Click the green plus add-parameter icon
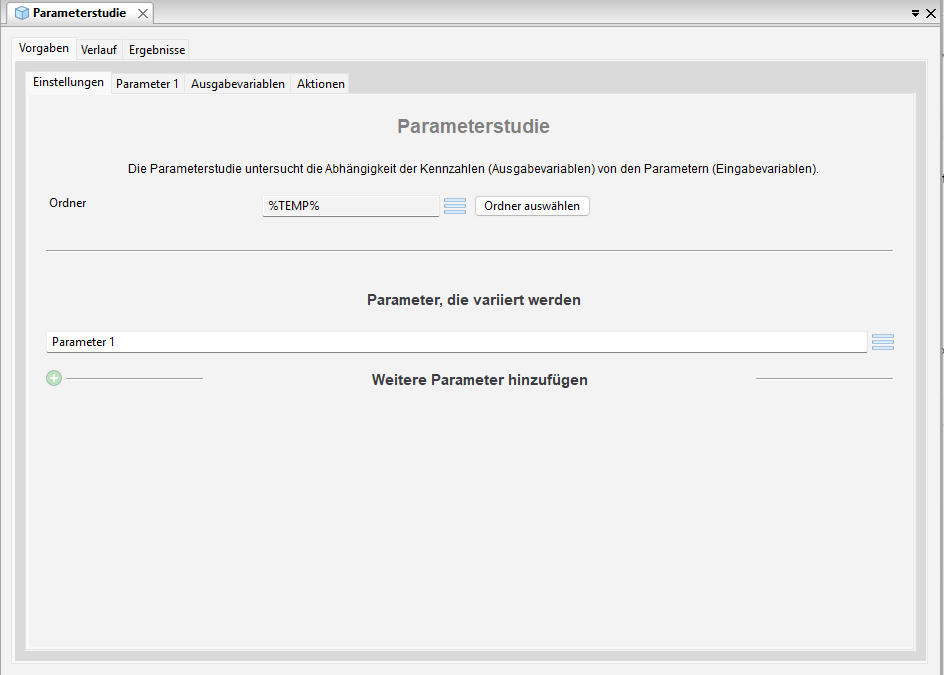944x675 pixels. click(x=54, y=379)
